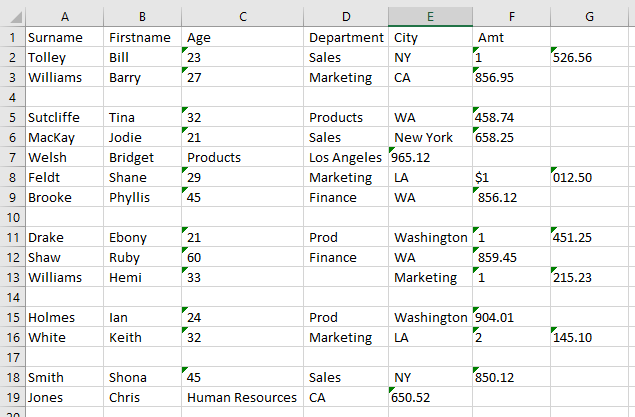Select the cell showing 965.12
Viewport: 635px width, 417px height.
click(430, 157)
